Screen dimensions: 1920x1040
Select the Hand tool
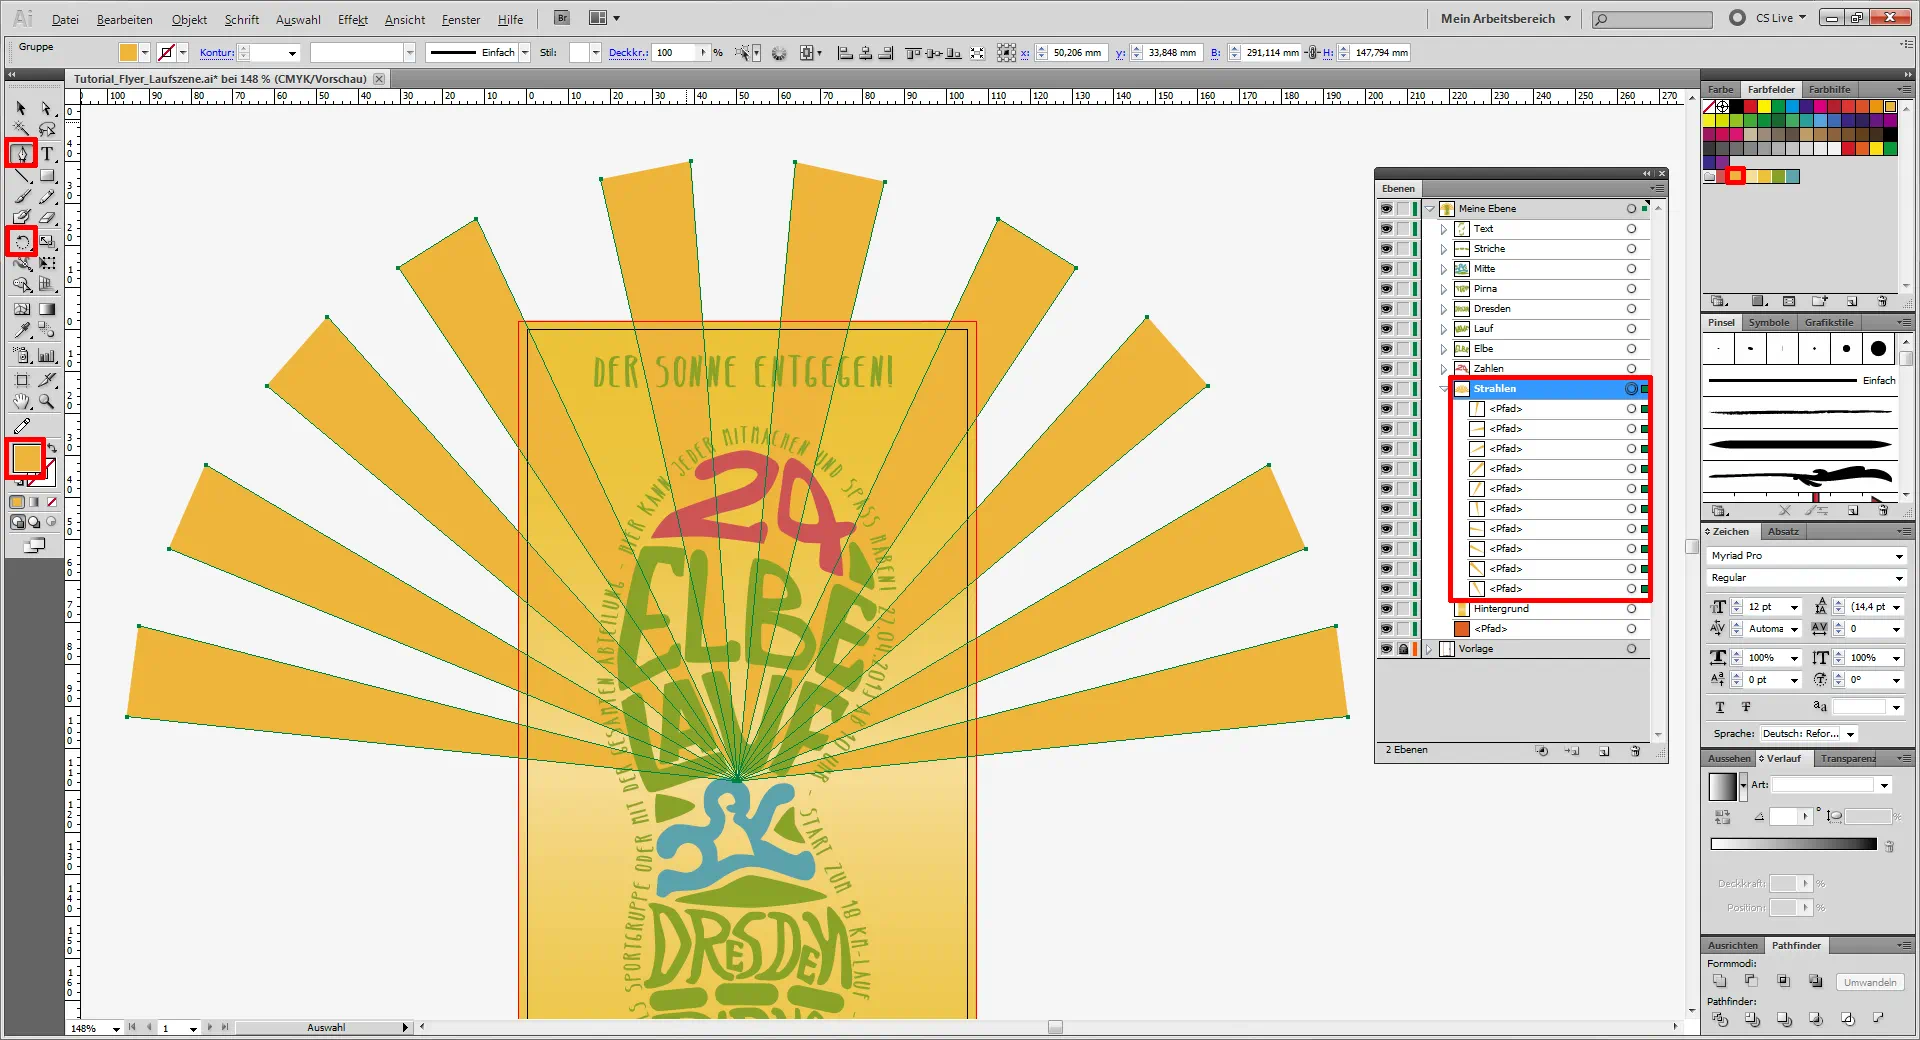pos(22,402)
